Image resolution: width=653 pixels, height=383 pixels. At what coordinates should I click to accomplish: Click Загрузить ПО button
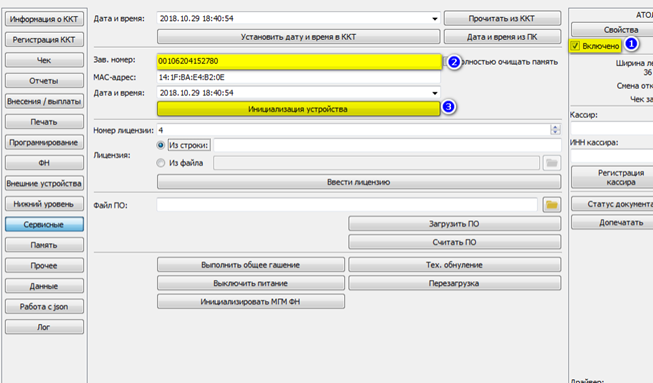click(x=454, y=224)
